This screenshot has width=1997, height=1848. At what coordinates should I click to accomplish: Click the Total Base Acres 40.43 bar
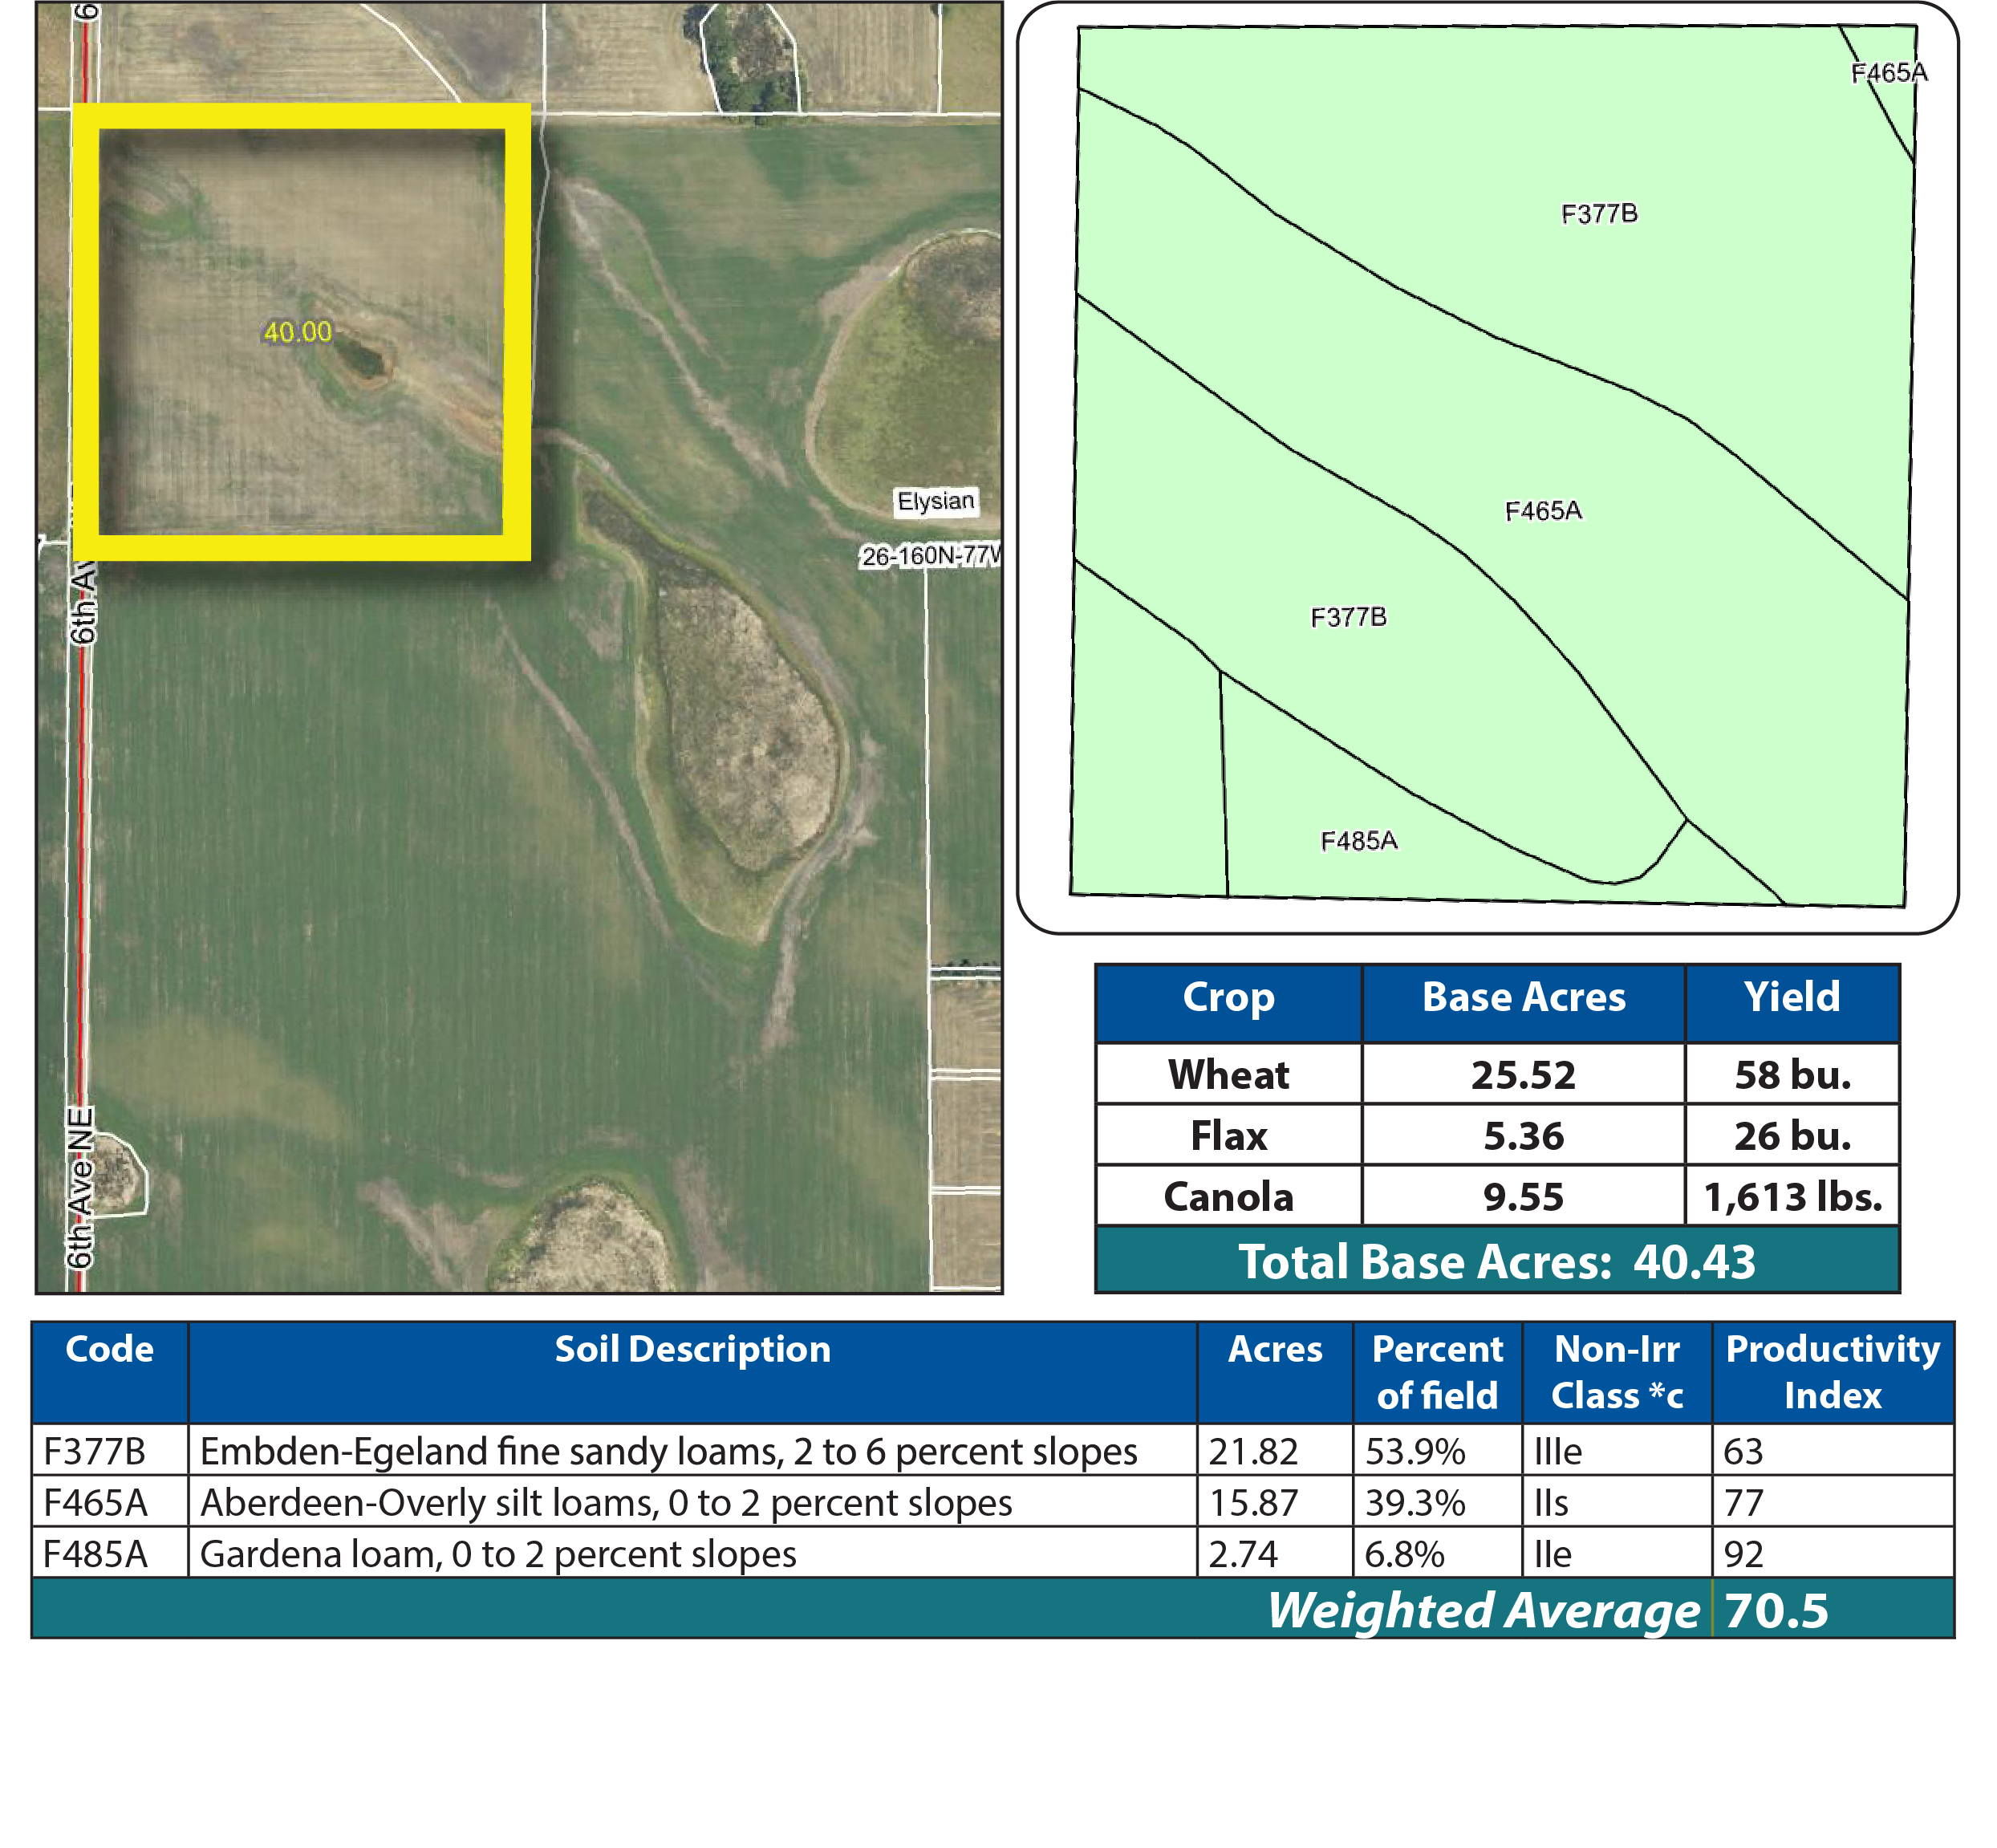point(1496,1262)
